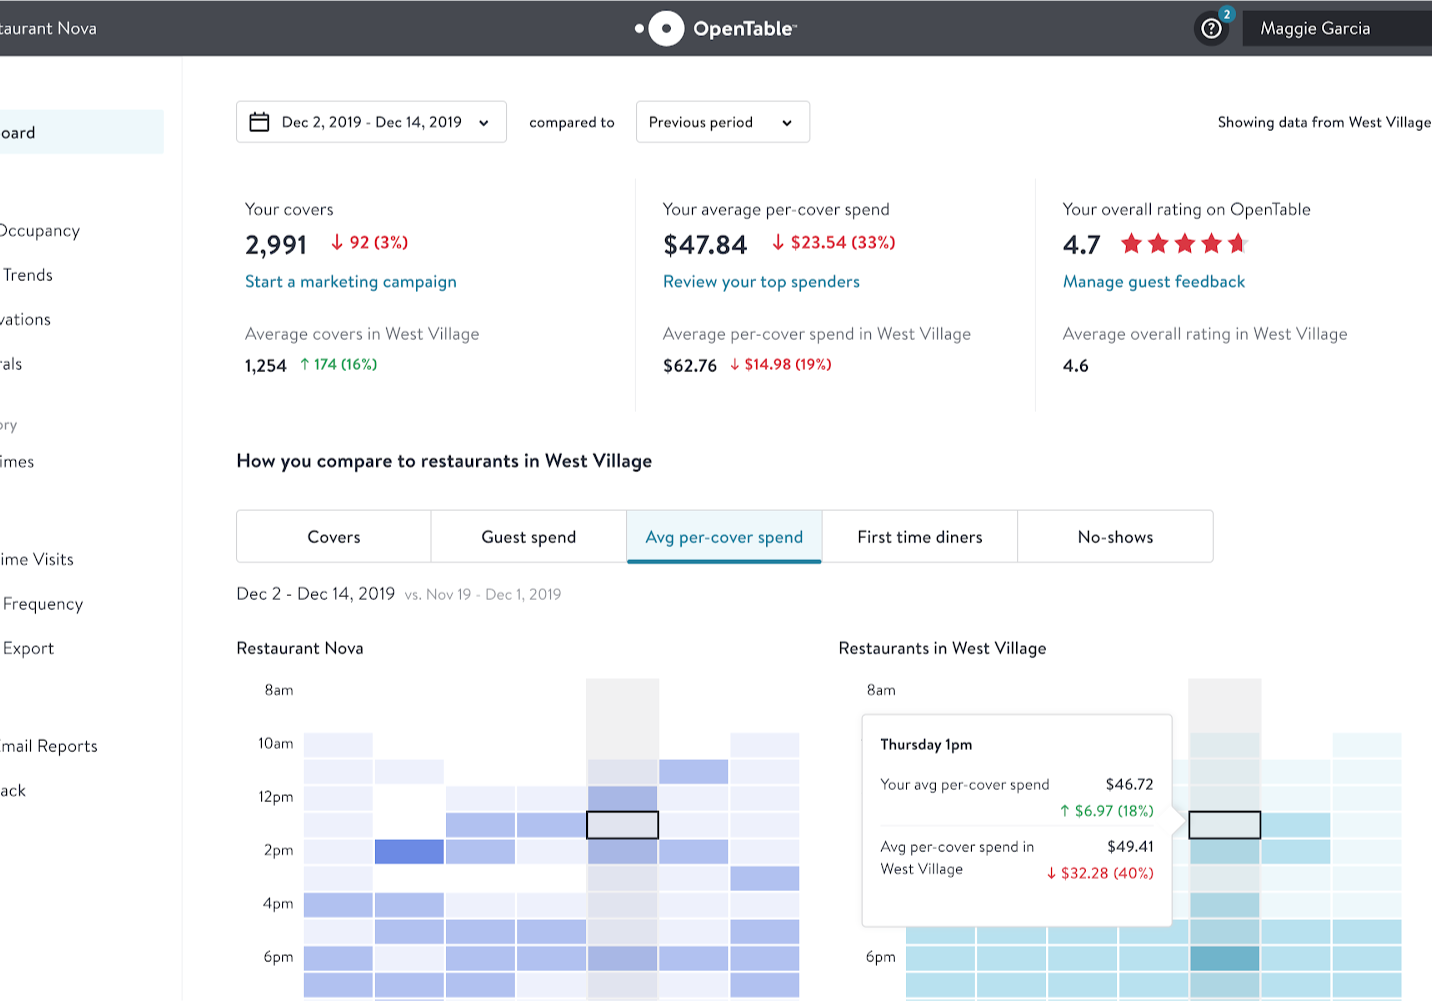Image resolution: width=1432 pixels, height=1001 pixels.
Task: Open the Trends sidebar item
Action: pos(28,275)
